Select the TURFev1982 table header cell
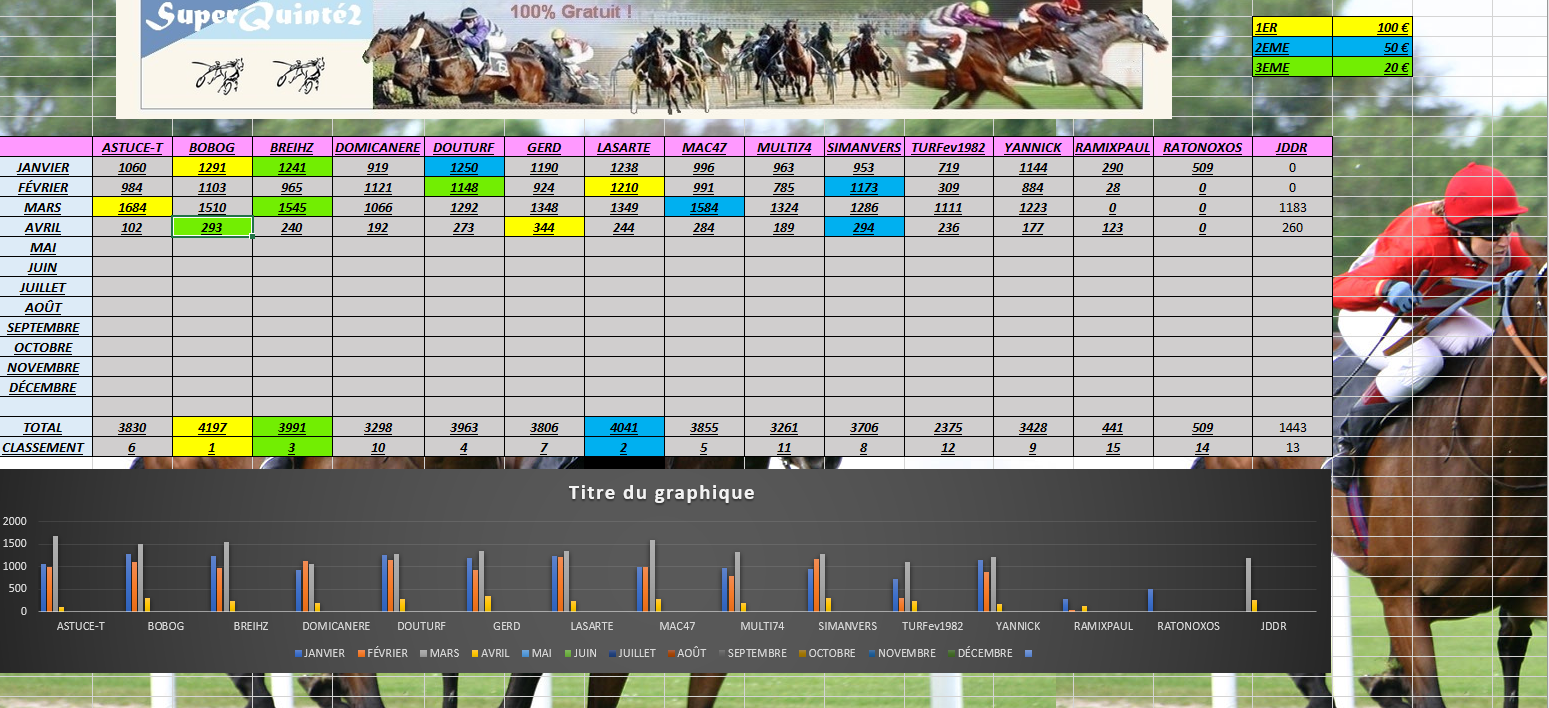 click(x=948, y=147)
